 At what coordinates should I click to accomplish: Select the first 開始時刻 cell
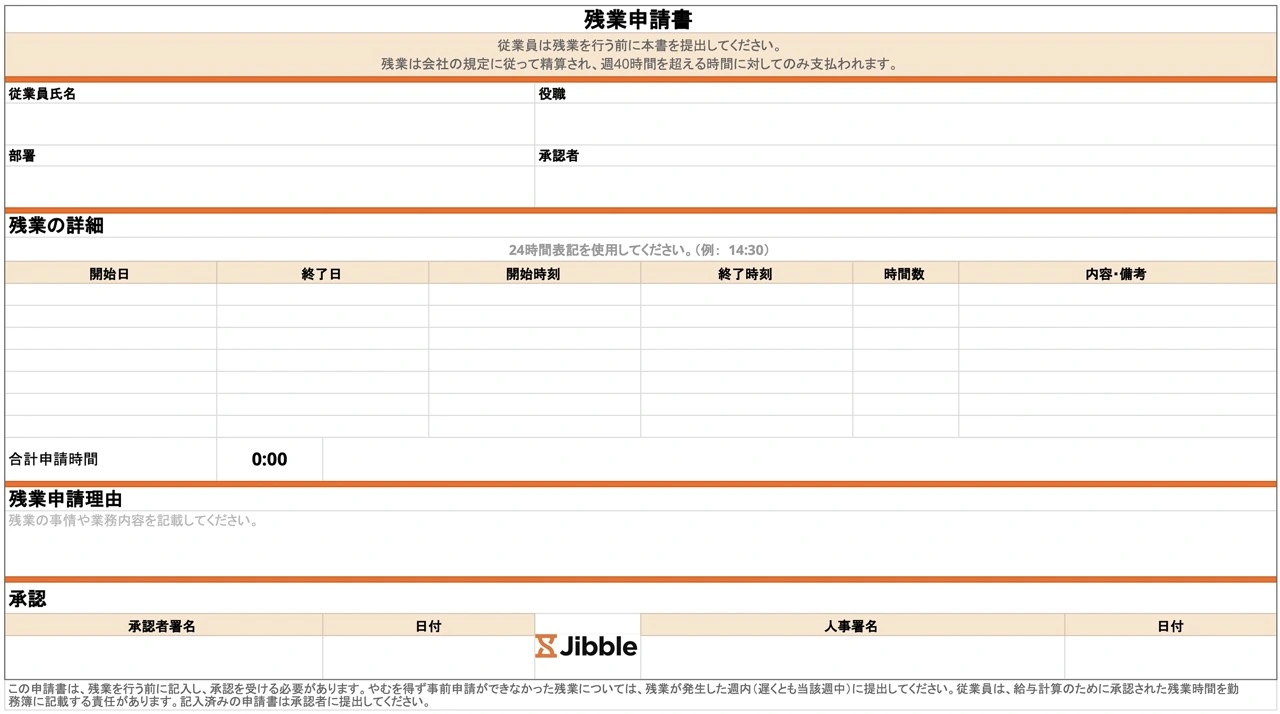point(533,295)
